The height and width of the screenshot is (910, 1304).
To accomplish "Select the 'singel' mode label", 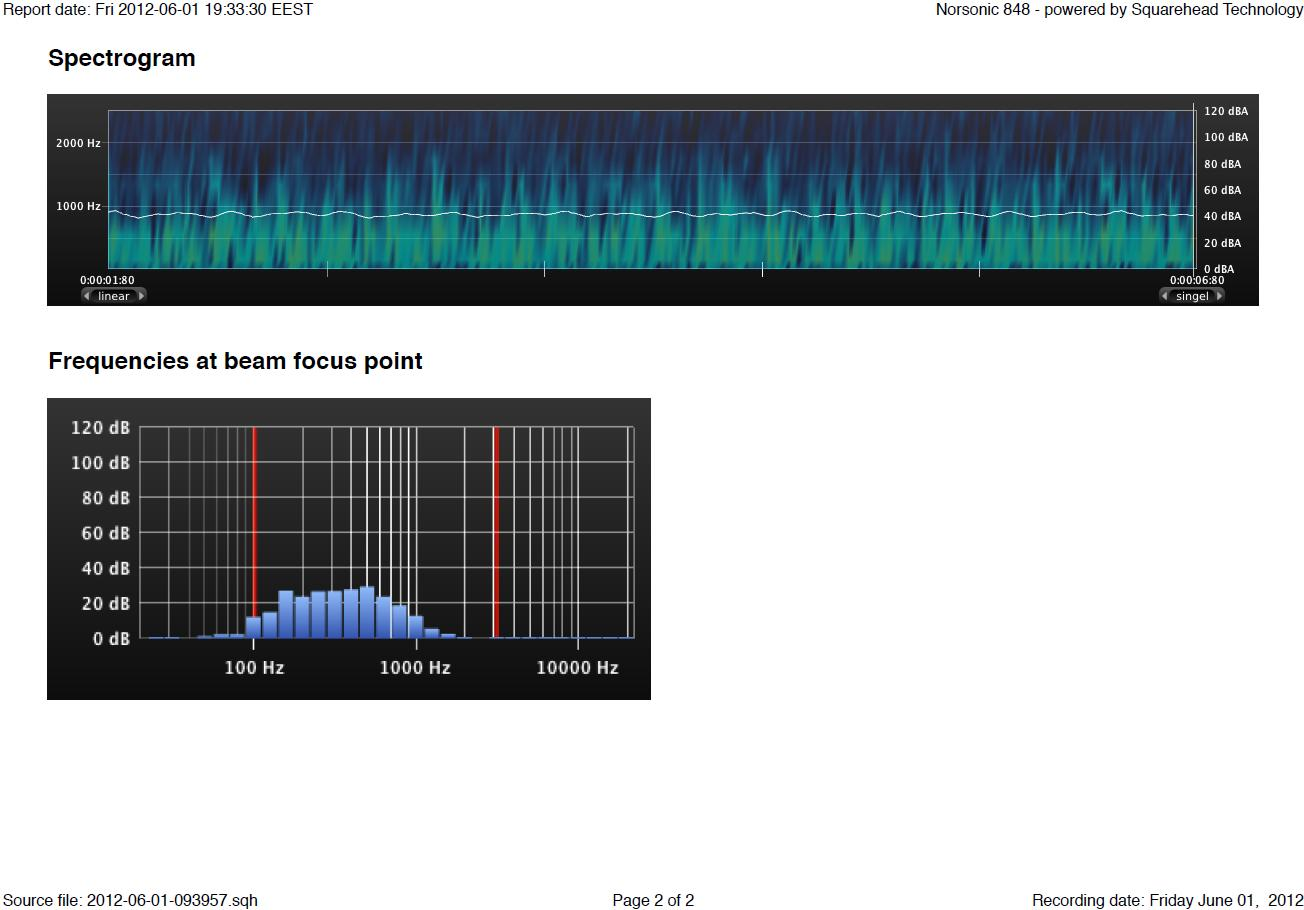I will [1192, 296].
